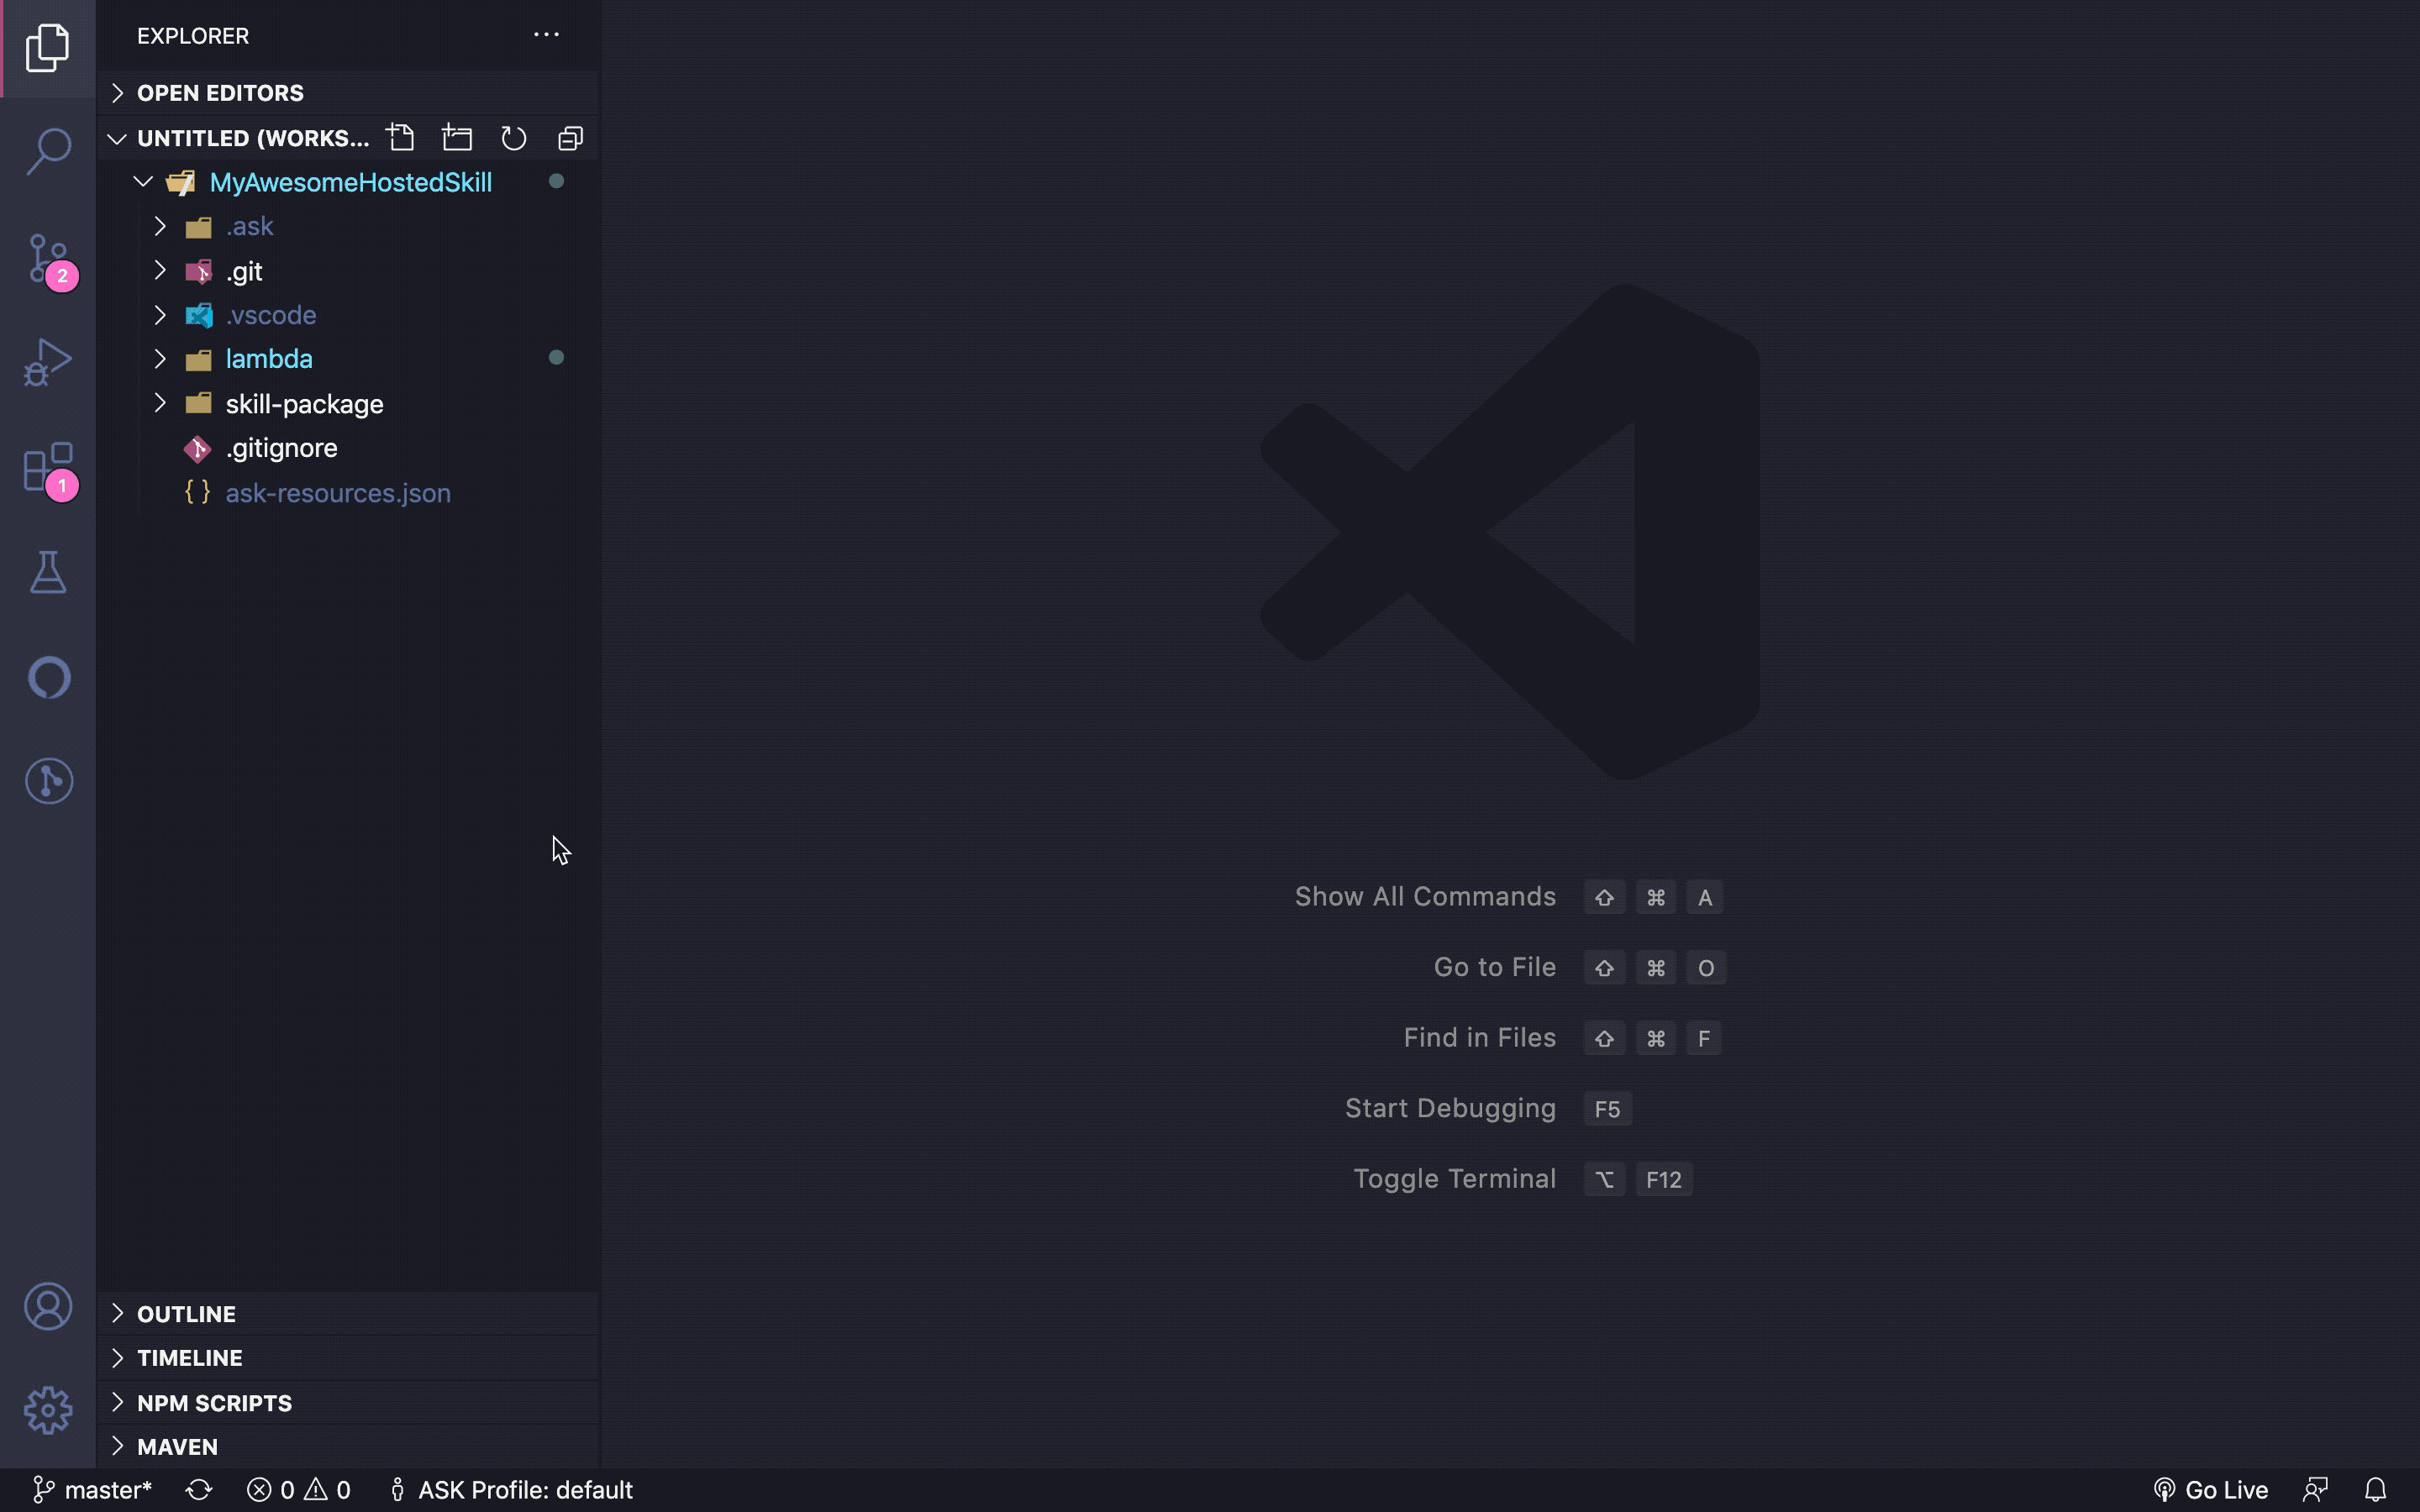Expand the skill-package folder
Screen dimensions: 2420x1512
click(304, 404)
